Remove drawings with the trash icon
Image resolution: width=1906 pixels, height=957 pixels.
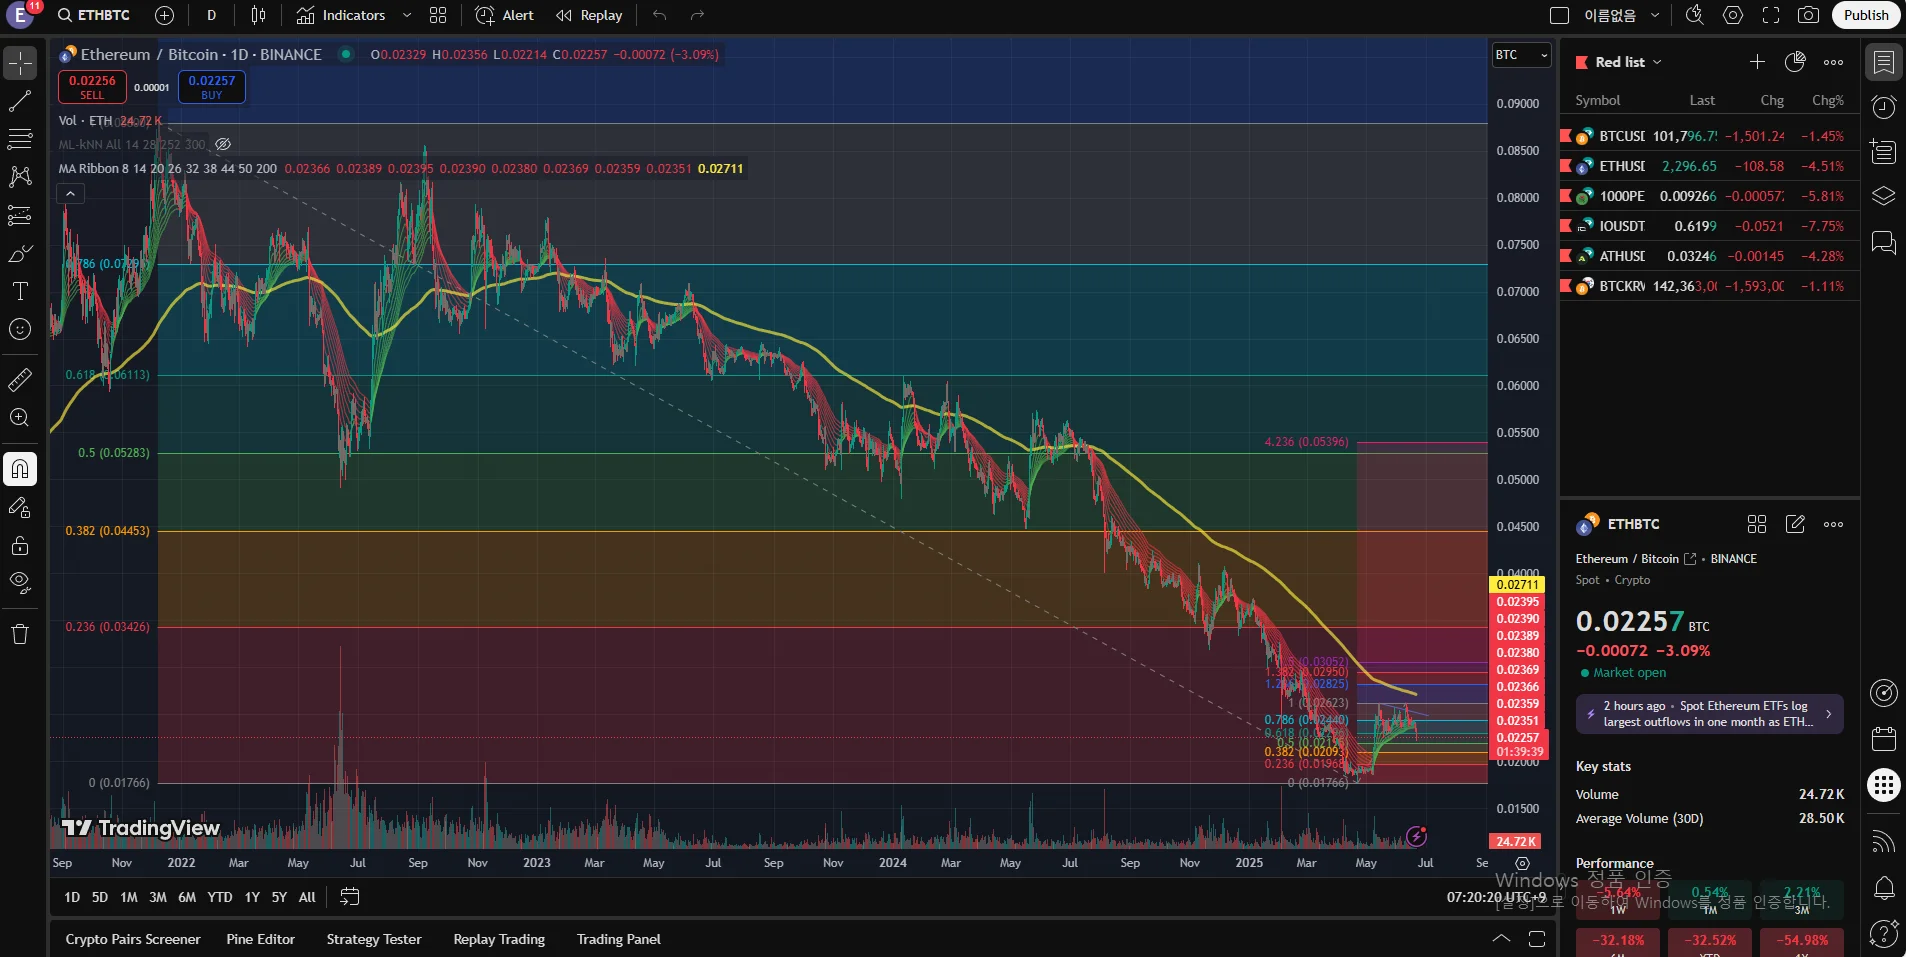(x=20, y=634)
